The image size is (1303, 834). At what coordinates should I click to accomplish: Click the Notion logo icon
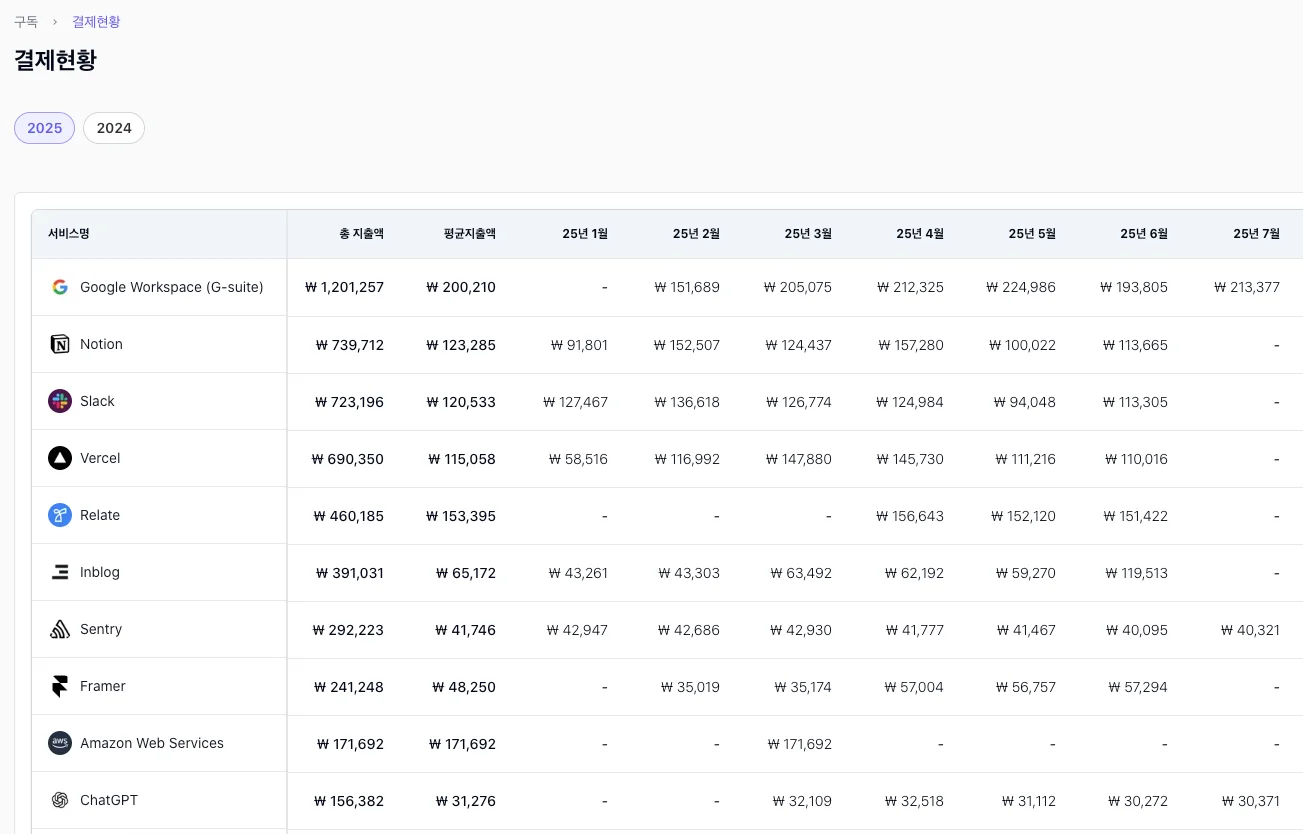(60, 344)
